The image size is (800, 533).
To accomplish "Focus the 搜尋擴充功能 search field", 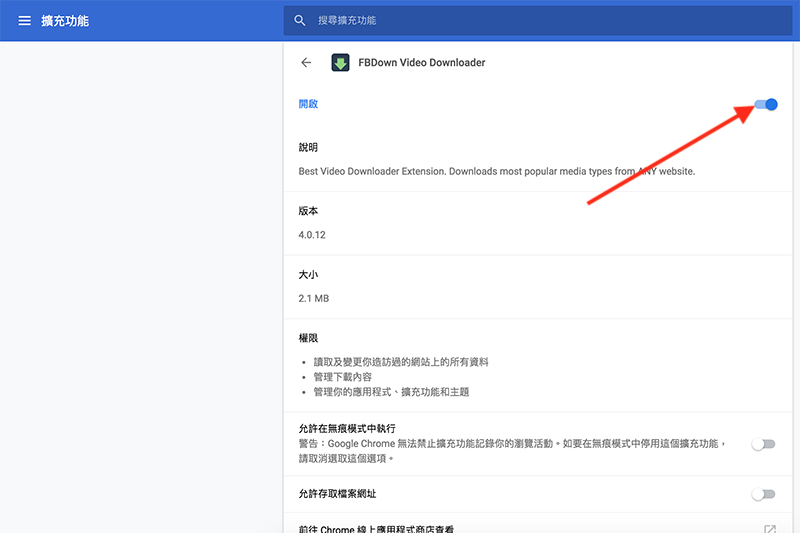I will pos(500,21).
